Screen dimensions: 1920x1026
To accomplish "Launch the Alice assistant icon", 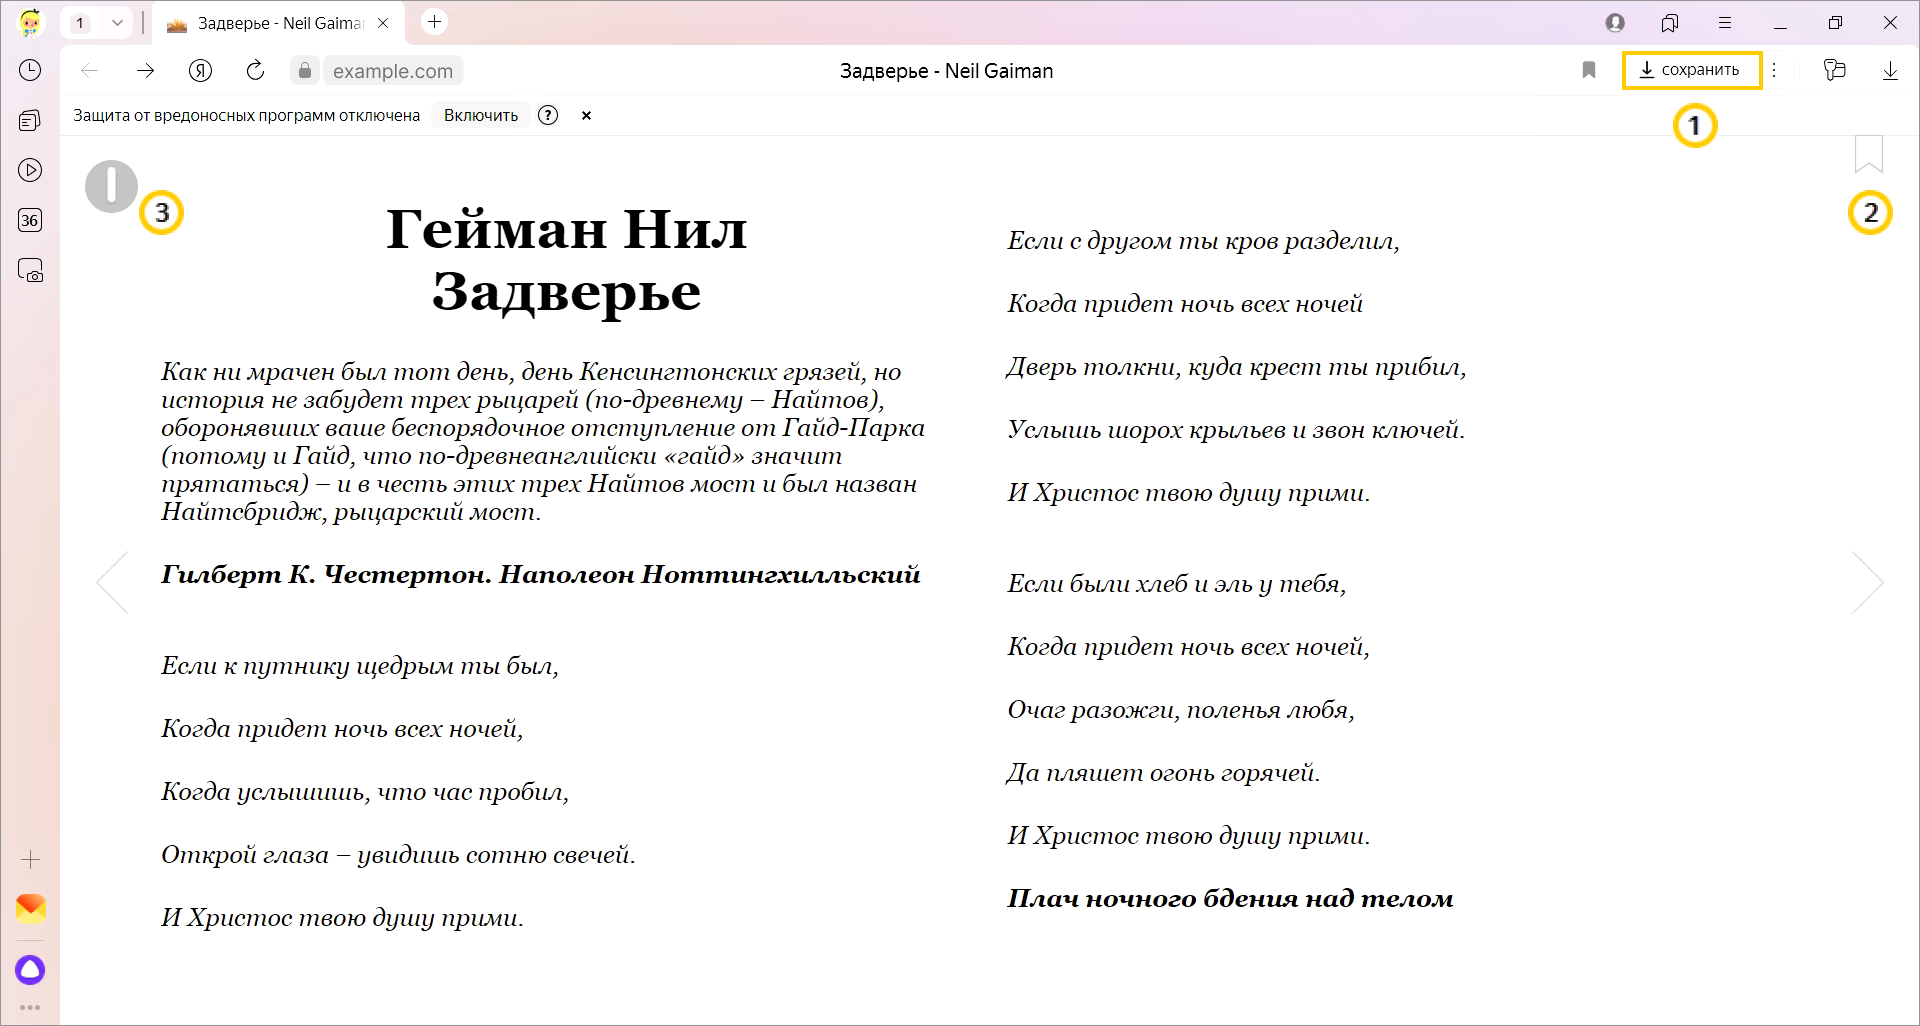I will pyautogui.click(x=30, y=969).
